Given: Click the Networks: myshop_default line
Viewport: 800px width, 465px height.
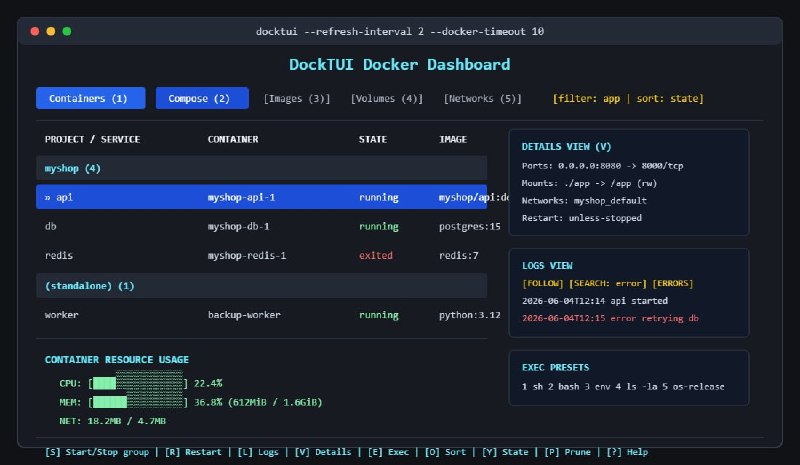Looking at the screenshot, I should pos(584,201).
